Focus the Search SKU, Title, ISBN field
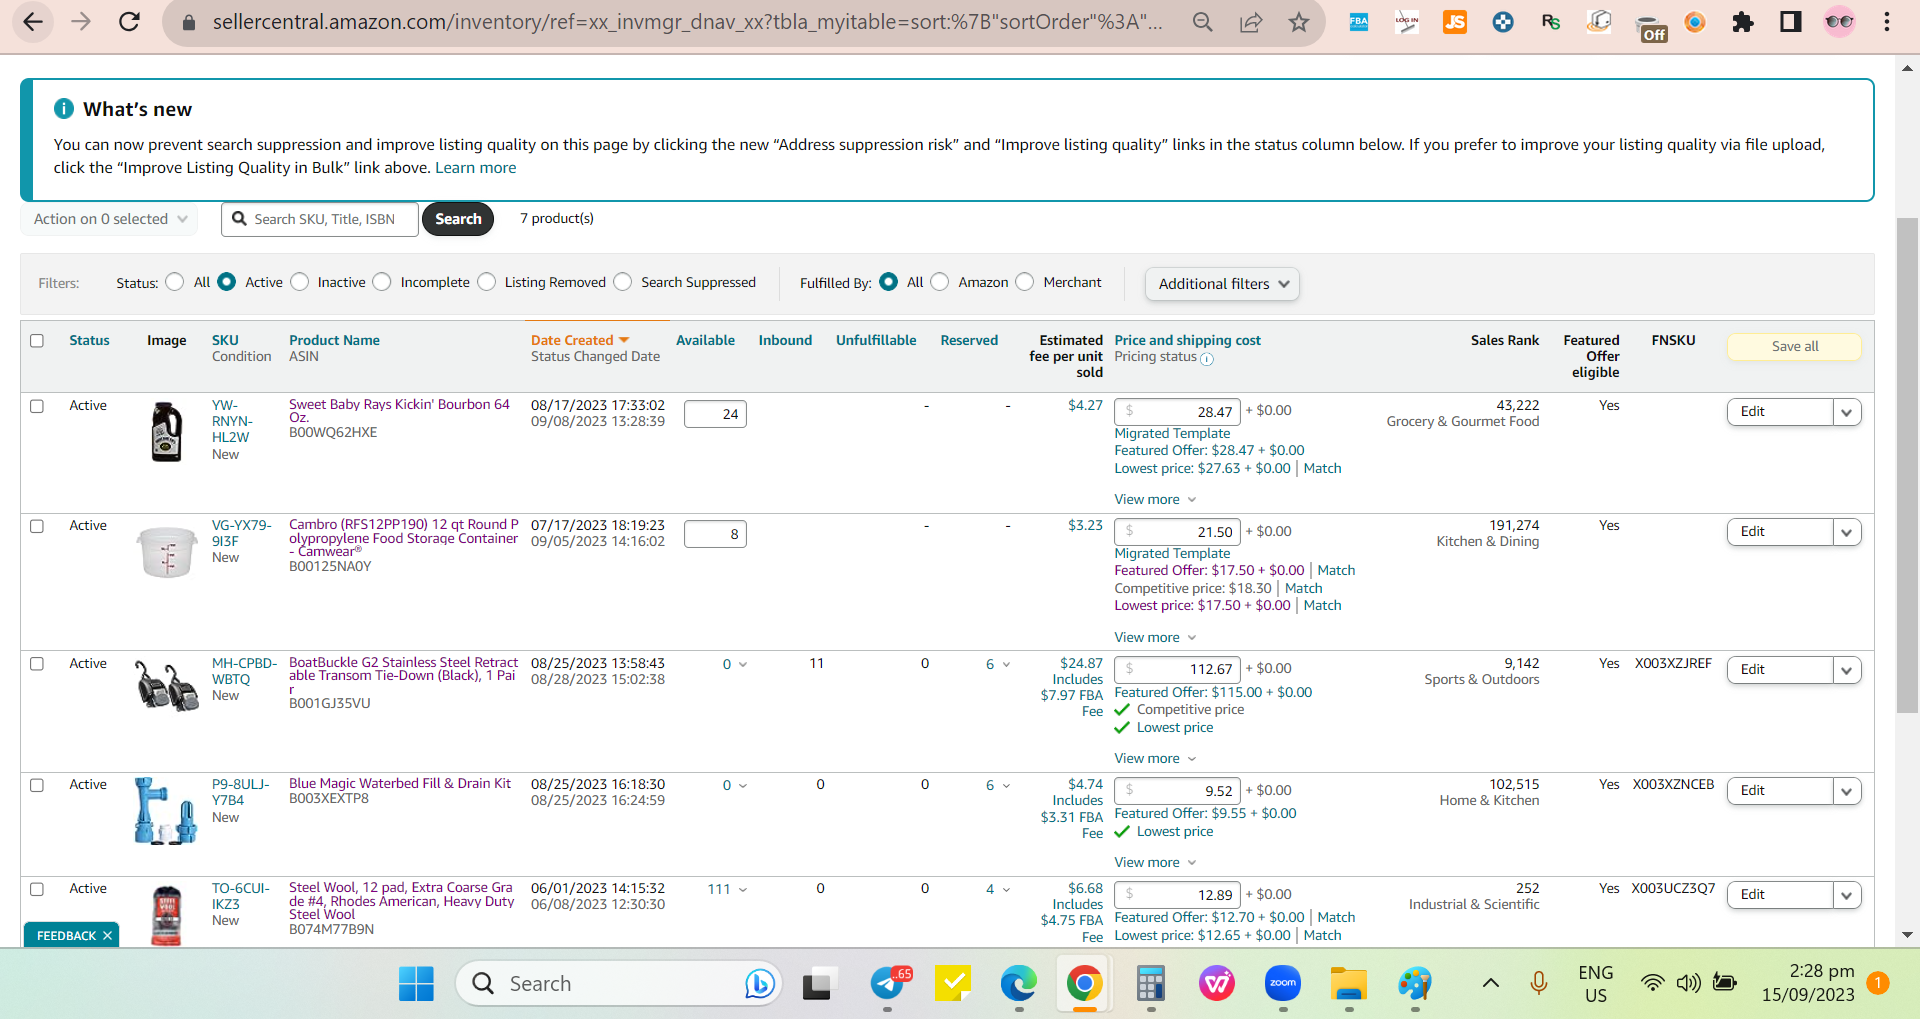Image resolution: width=1920 pixels, height=1019 pixels. tap(320, 219)
